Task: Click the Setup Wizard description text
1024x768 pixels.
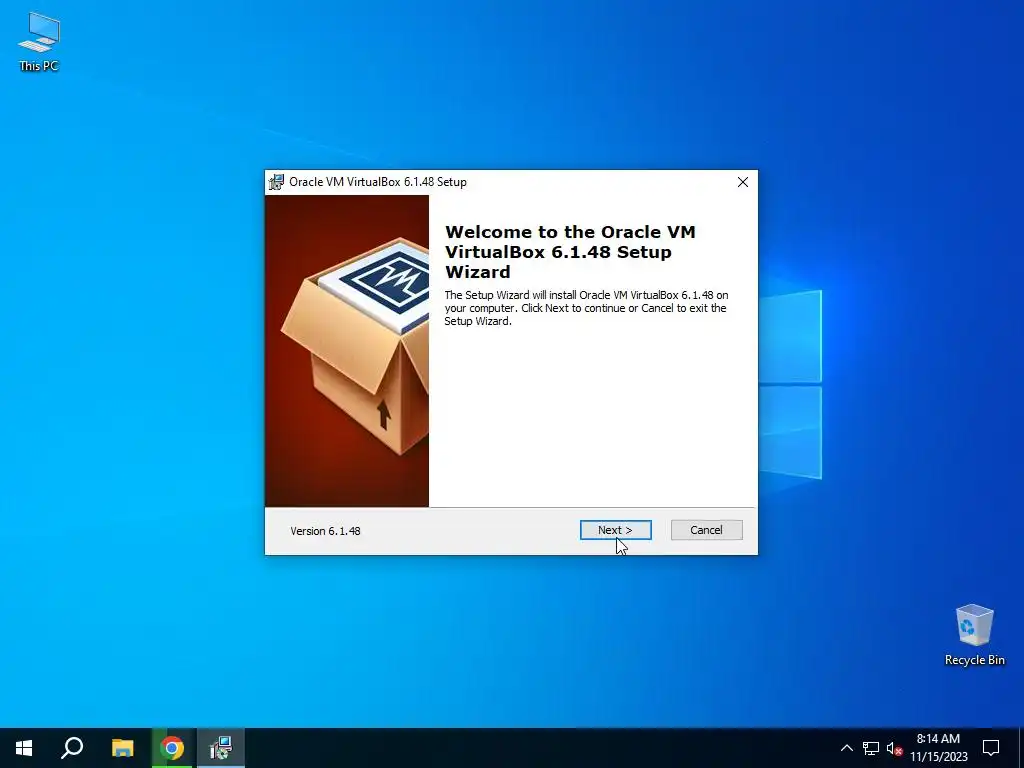Action: click(586, 308)
